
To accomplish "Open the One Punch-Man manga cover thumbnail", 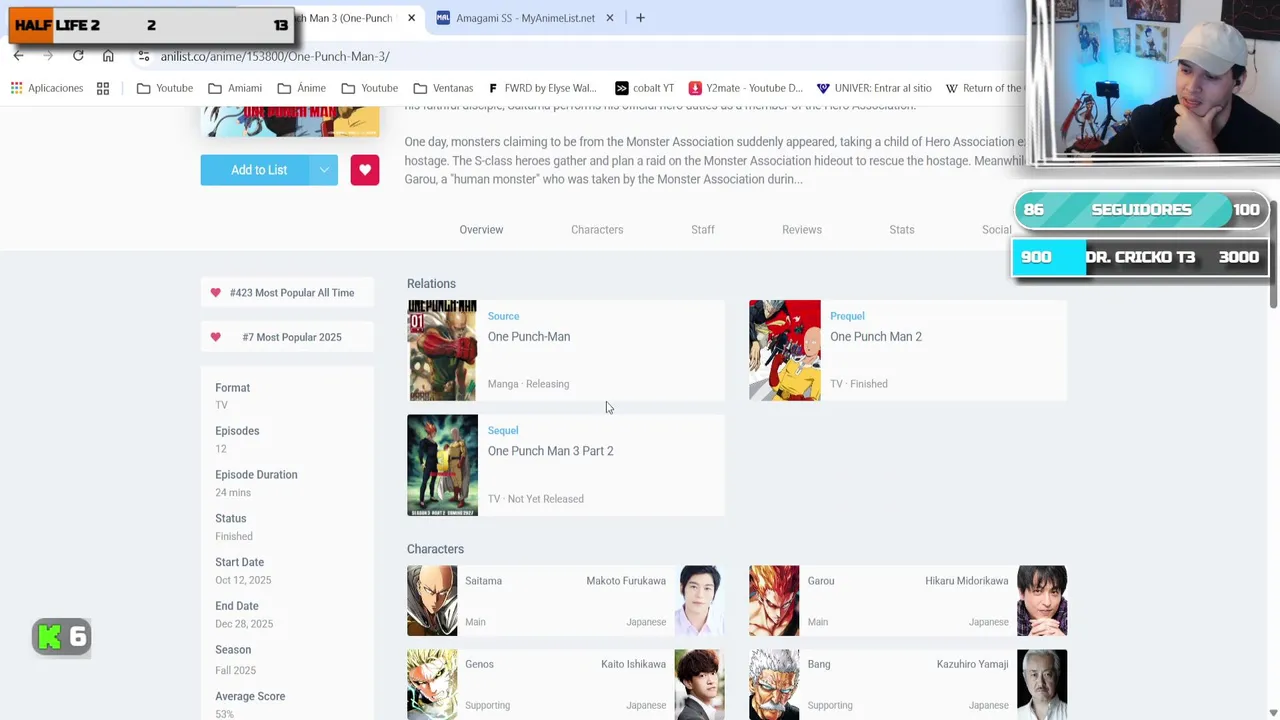I will (x=442, y=351).
